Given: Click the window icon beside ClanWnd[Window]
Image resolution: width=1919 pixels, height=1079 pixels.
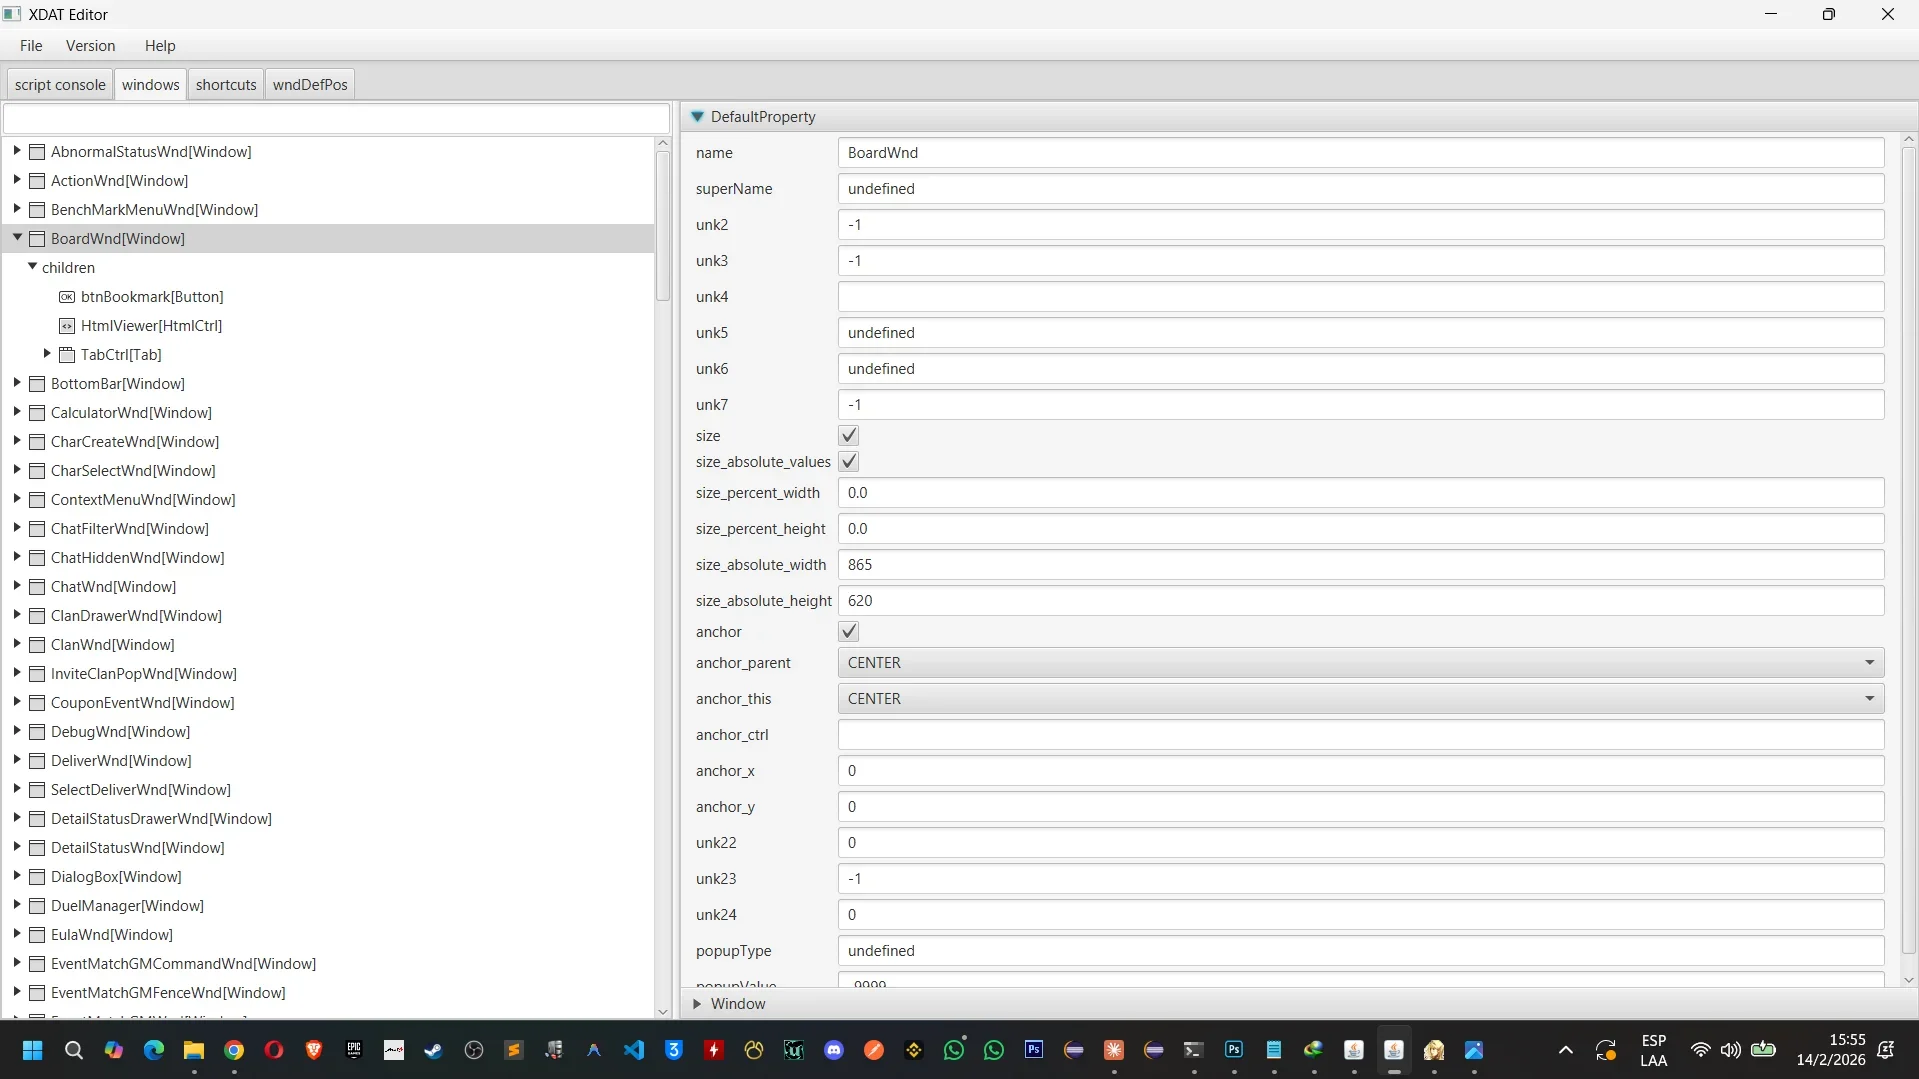Looking at the screenshot, I should point(37,645).
